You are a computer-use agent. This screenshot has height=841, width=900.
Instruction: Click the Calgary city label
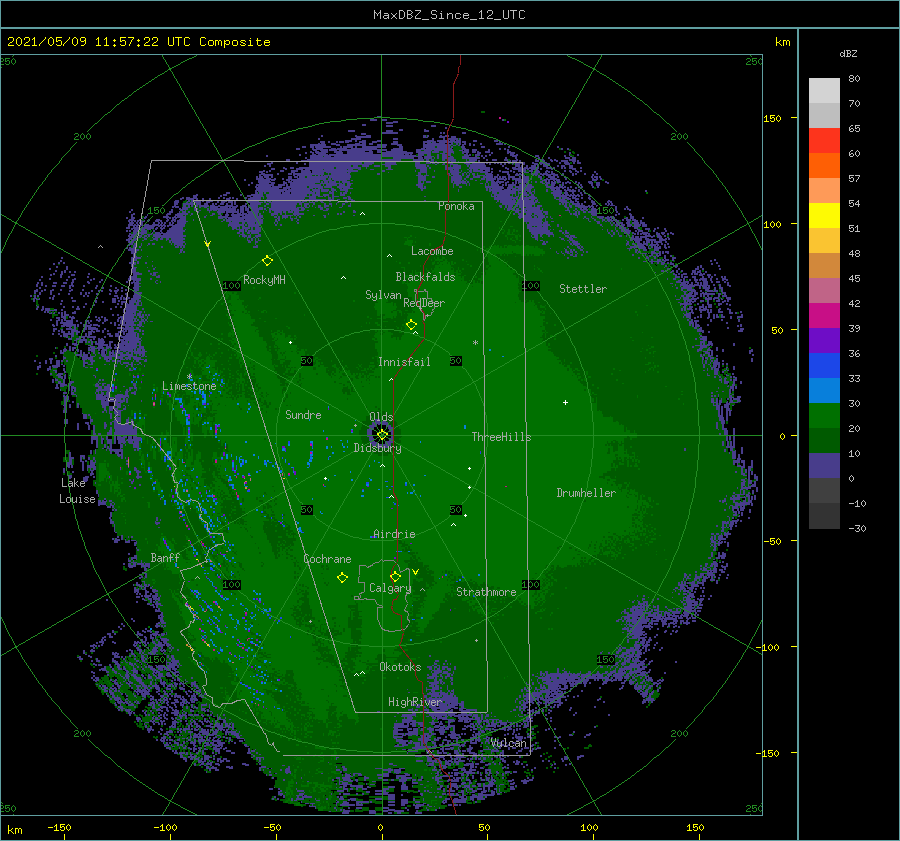coord(390,588)
